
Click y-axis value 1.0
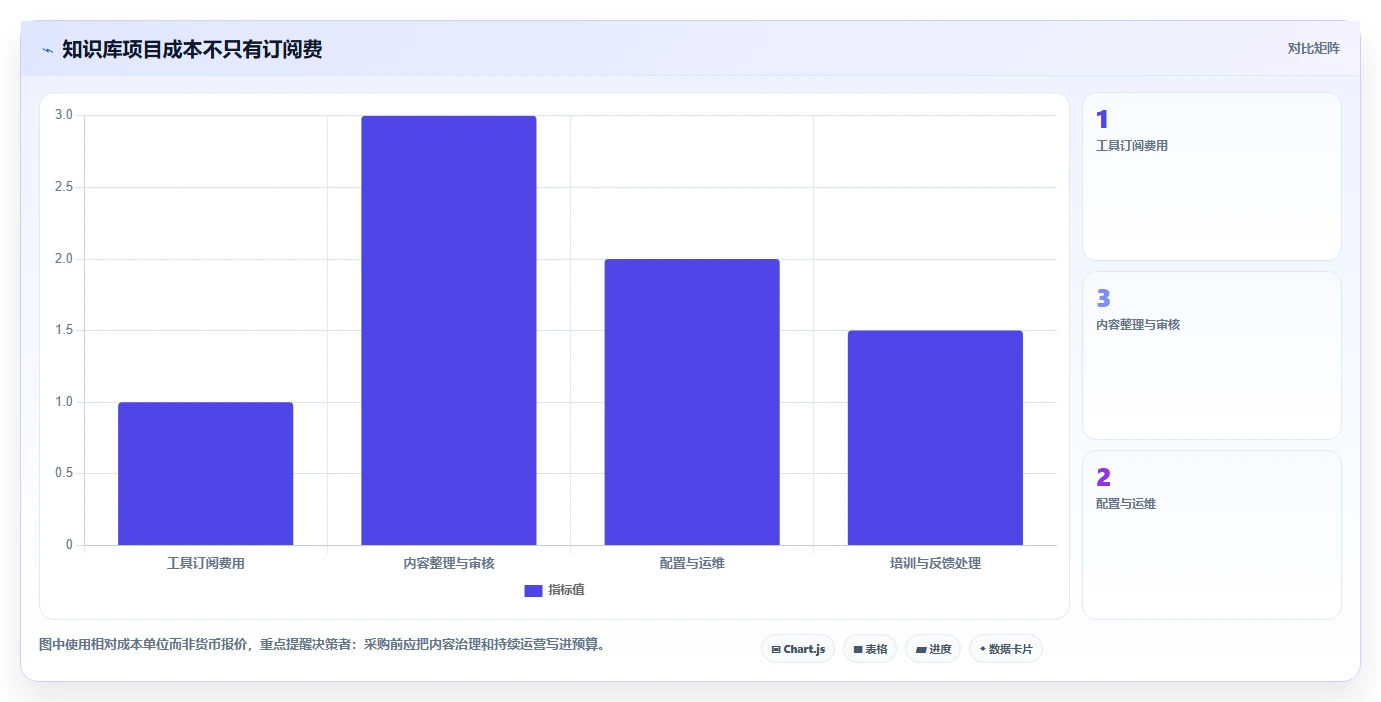[x=64, y=402]
